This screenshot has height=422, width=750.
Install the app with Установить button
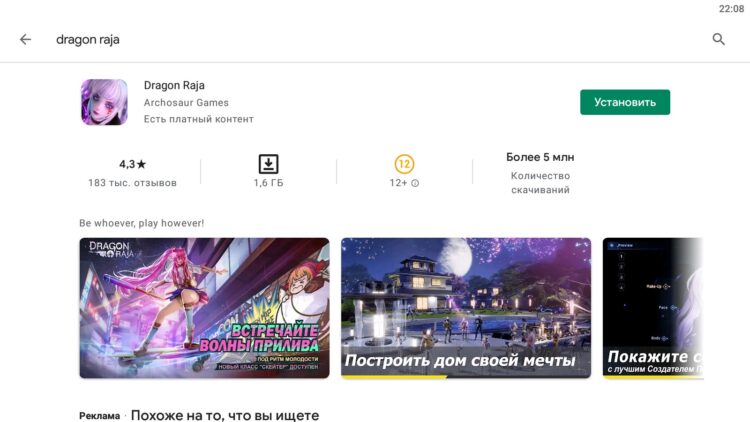625,102
